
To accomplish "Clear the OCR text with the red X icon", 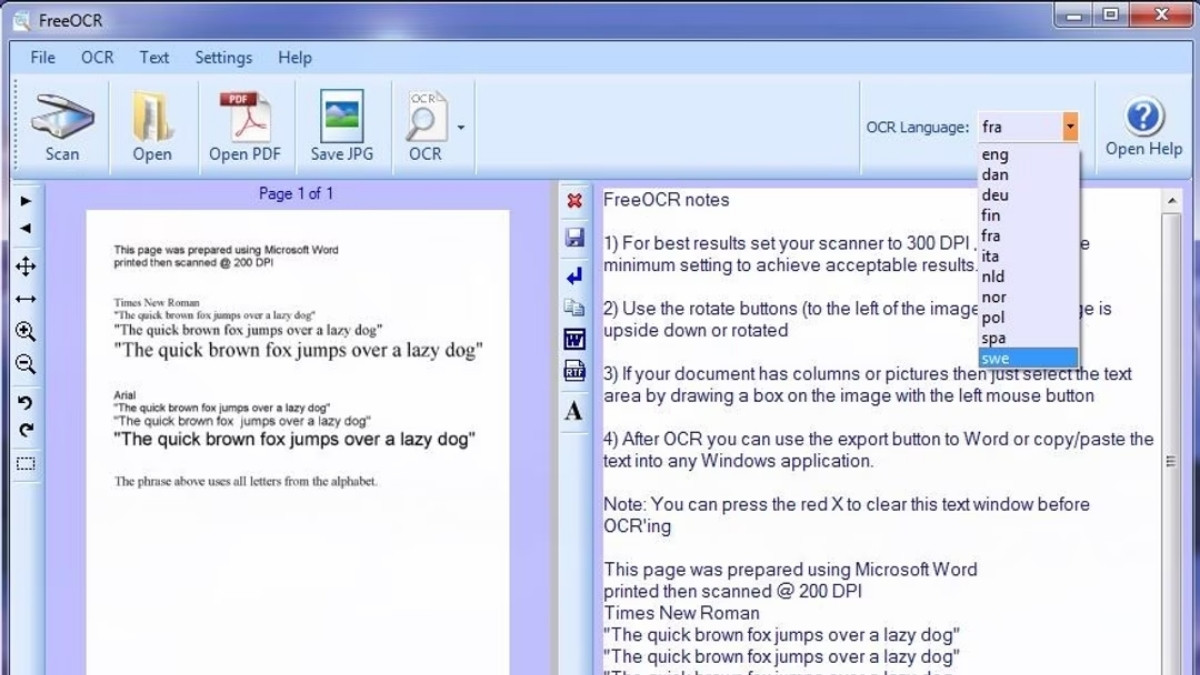I will (574, 201).
